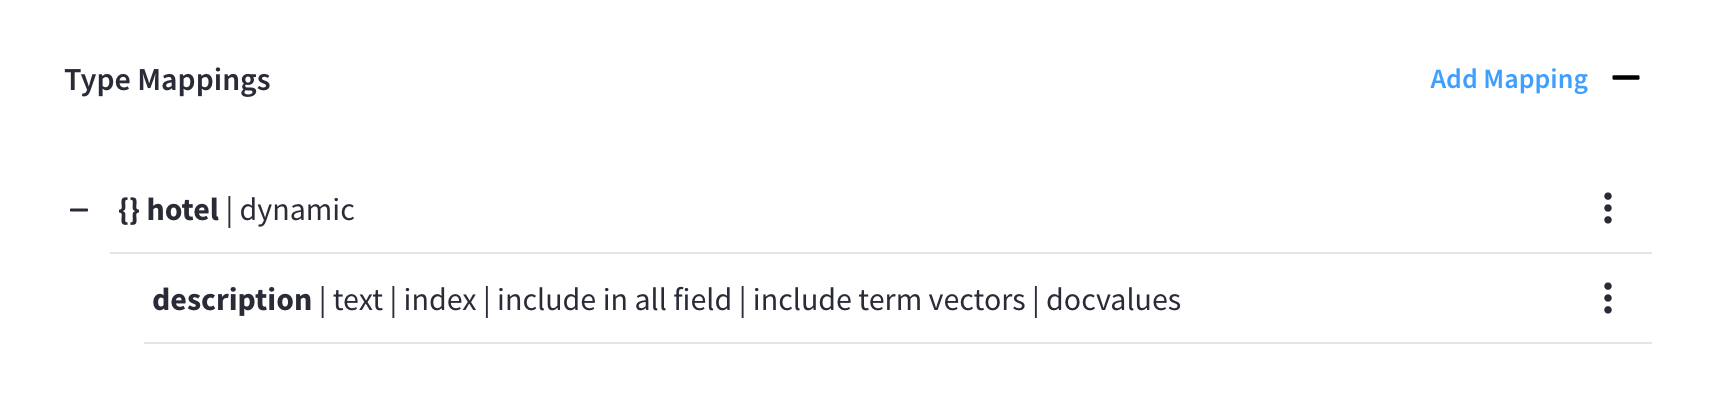Click the text type label

[358, 300]
